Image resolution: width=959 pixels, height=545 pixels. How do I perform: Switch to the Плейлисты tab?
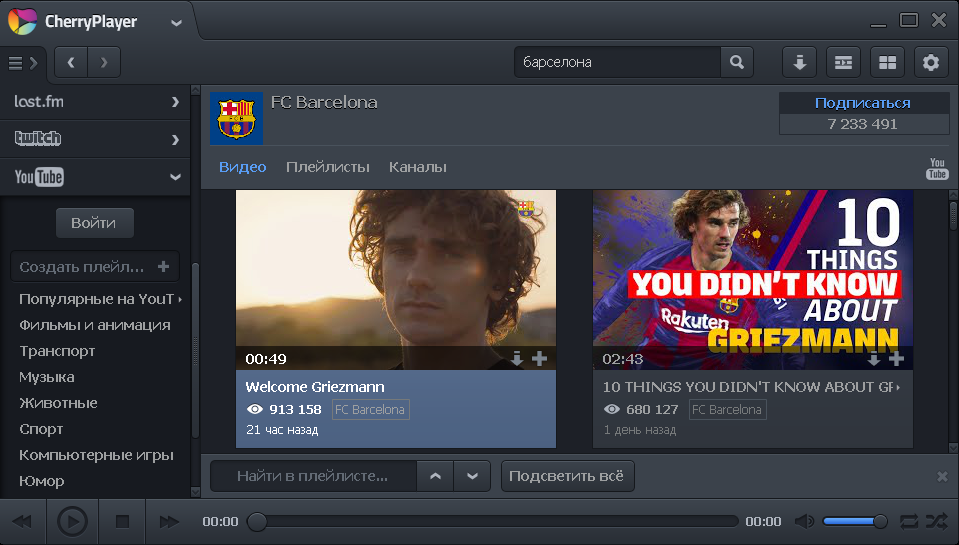(328, 167)
